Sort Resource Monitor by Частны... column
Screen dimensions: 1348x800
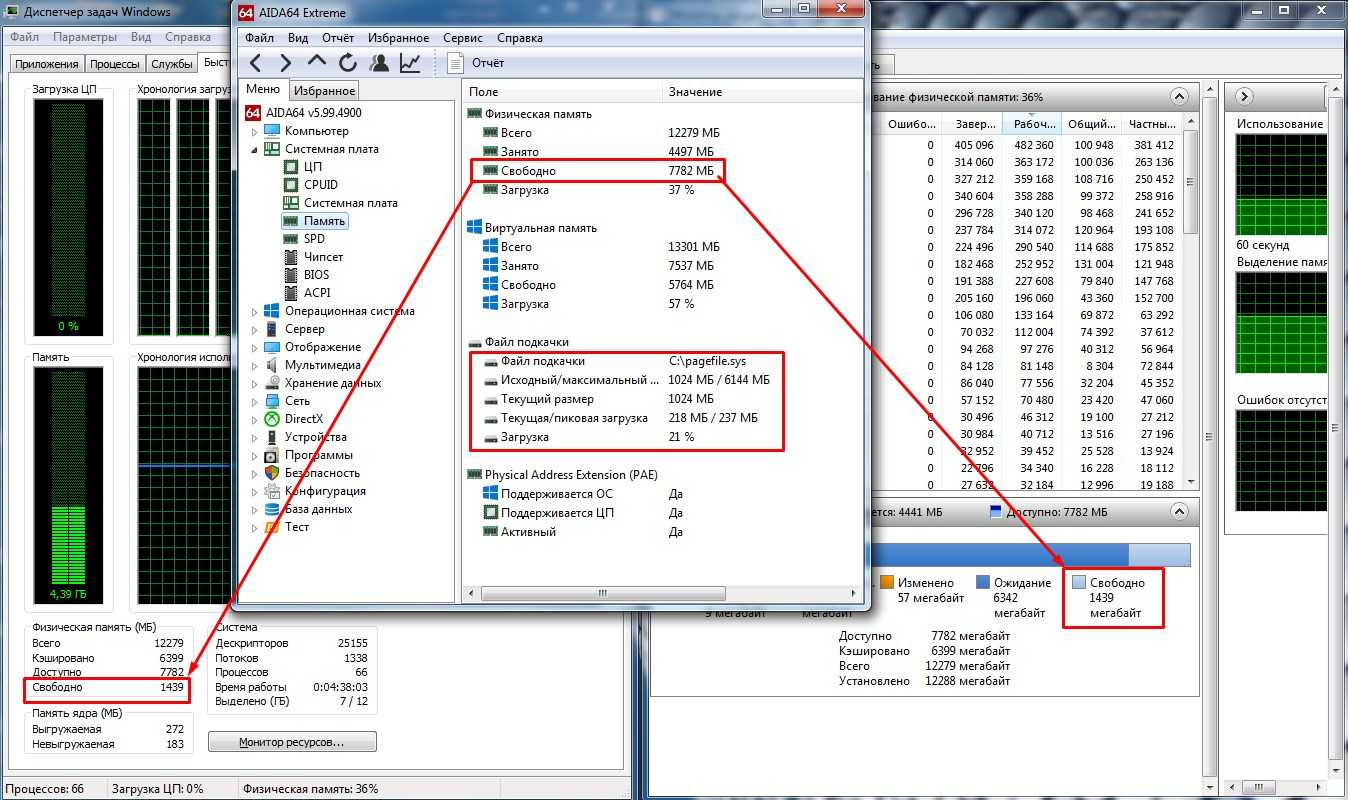(1150, 124)
